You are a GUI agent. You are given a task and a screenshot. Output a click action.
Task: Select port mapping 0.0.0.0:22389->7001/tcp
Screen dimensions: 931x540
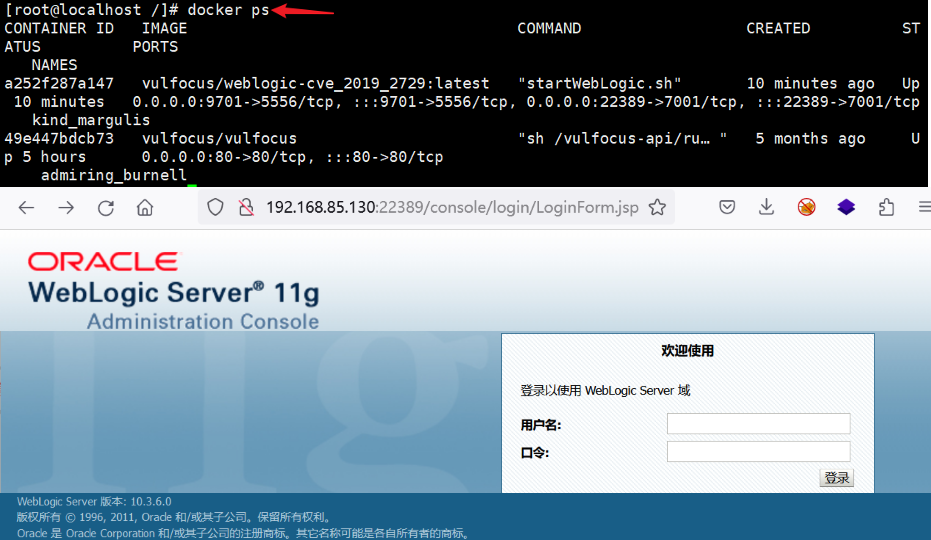tap(632, 102)
